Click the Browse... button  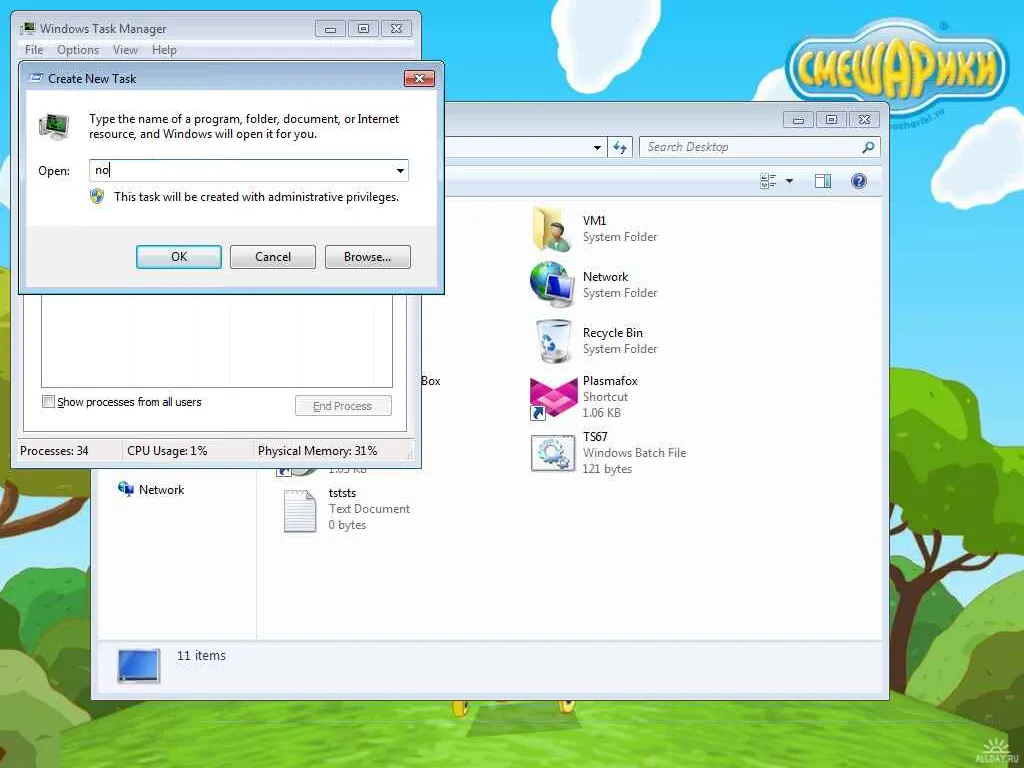click(x=368, y=257)
